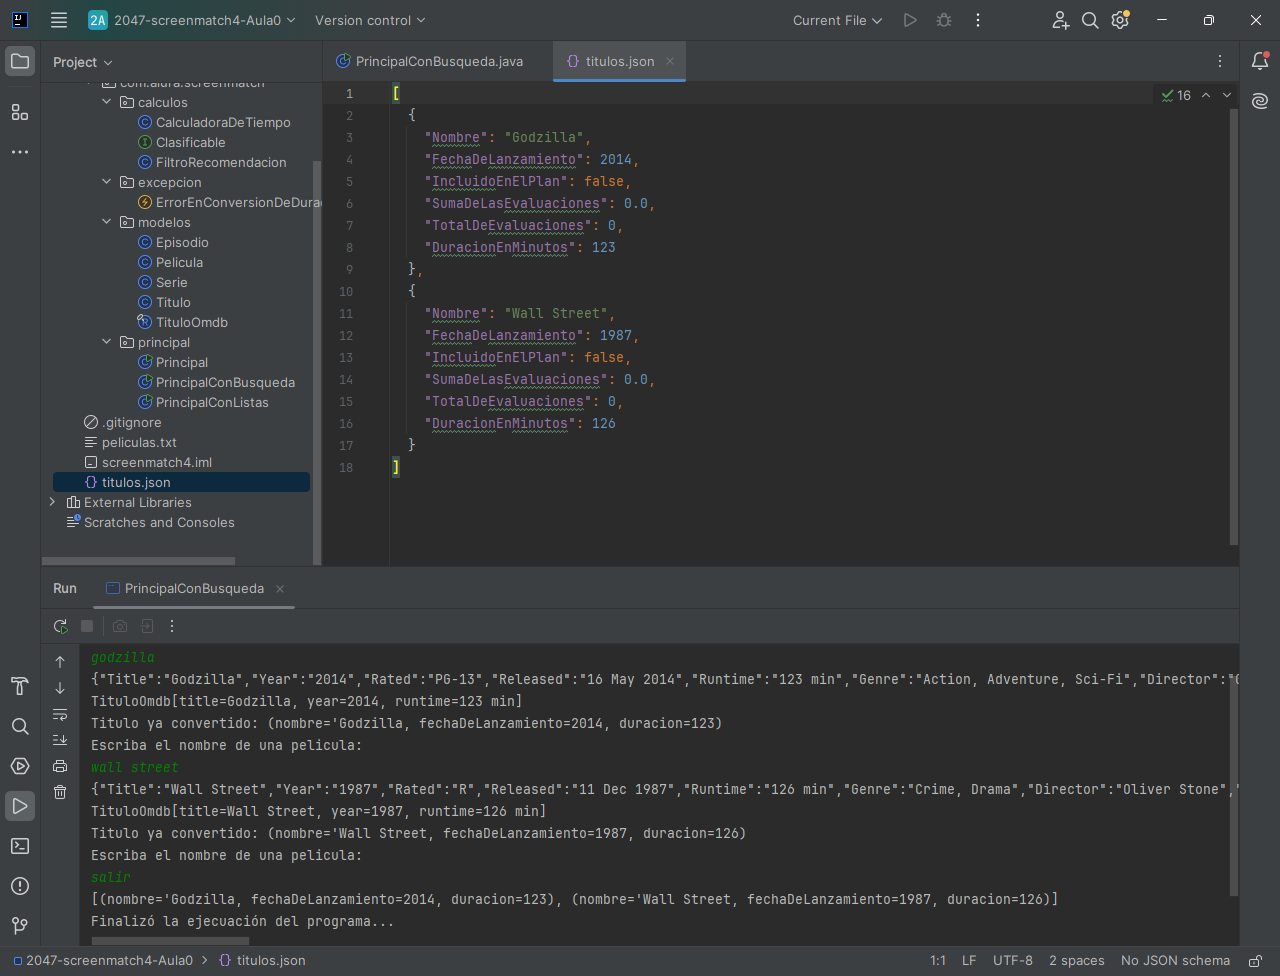This screenshot has height=976, width=1280.
Task: Go to previous highlighted problem arrow
Action: click(x=1206, y=95)
